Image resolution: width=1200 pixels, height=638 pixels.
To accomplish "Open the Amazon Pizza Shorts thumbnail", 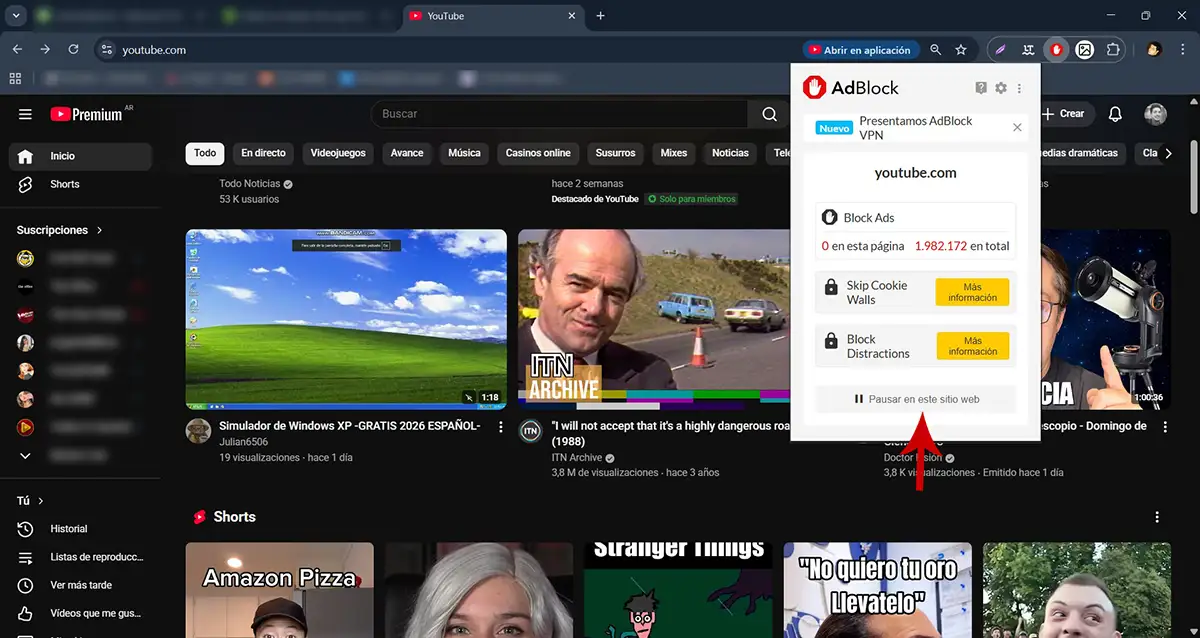I will 279,590.
